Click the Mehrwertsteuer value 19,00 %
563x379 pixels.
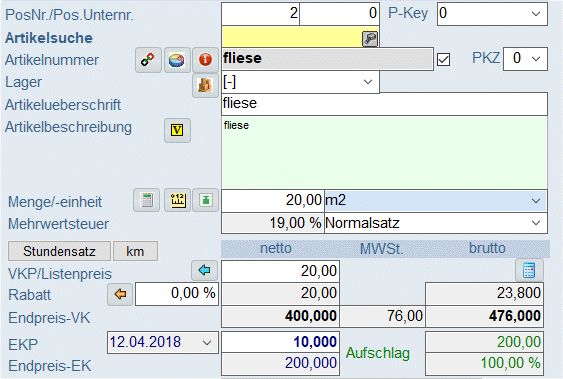tap(273, 223)
